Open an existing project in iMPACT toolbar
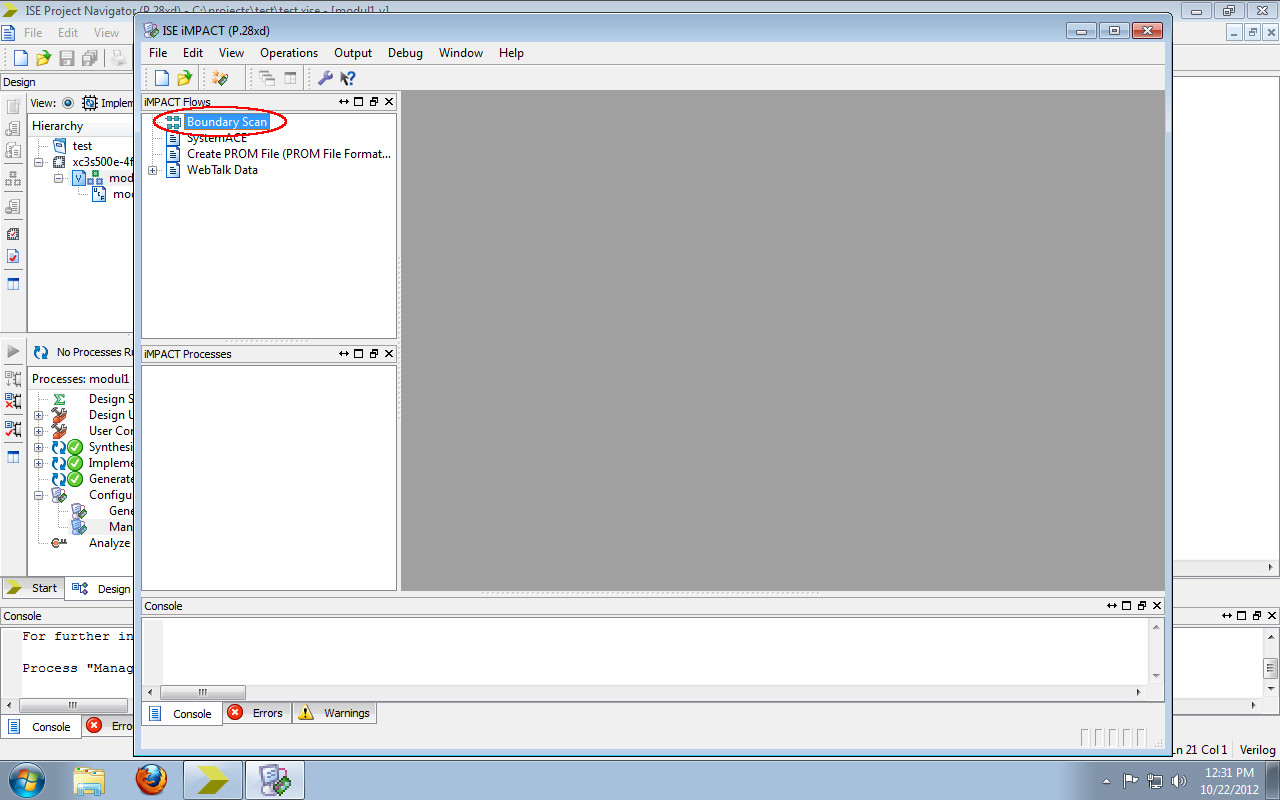 184,77
